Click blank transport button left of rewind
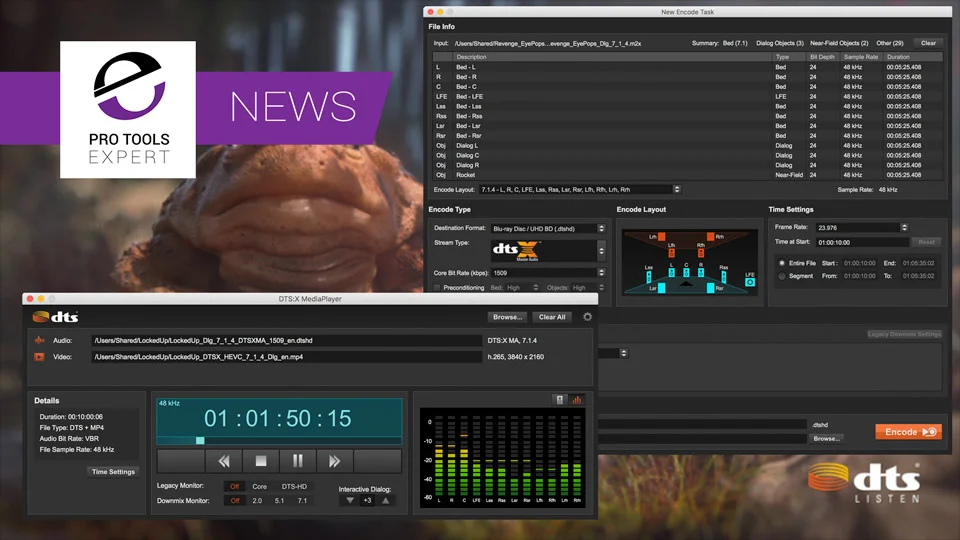The width and height of the screenshot is (960, 540). [181, 461]
